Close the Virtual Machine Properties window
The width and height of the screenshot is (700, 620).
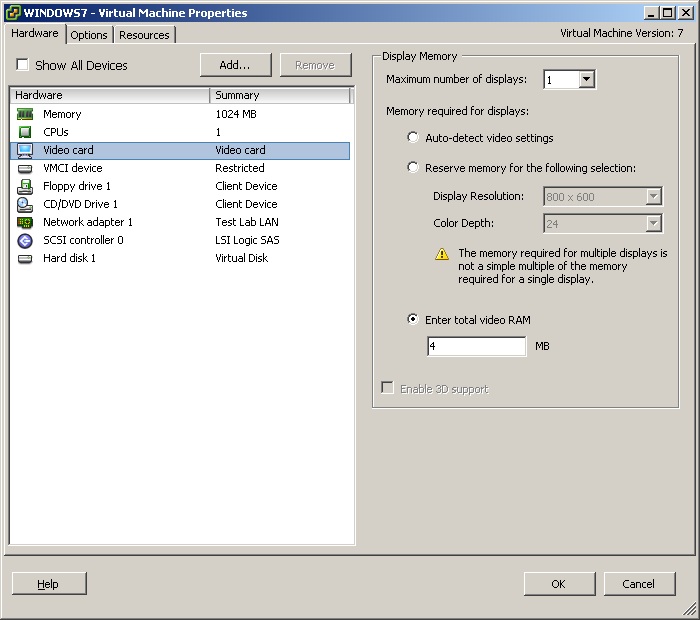(685, 12)
